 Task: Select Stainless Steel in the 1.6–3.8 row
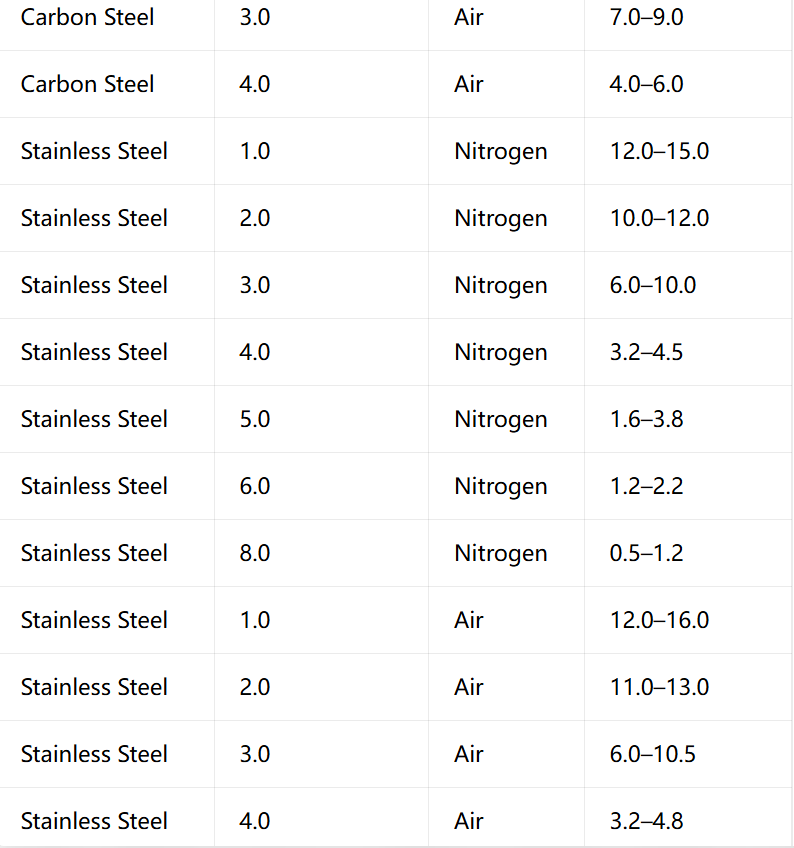(x=94, y=420)
